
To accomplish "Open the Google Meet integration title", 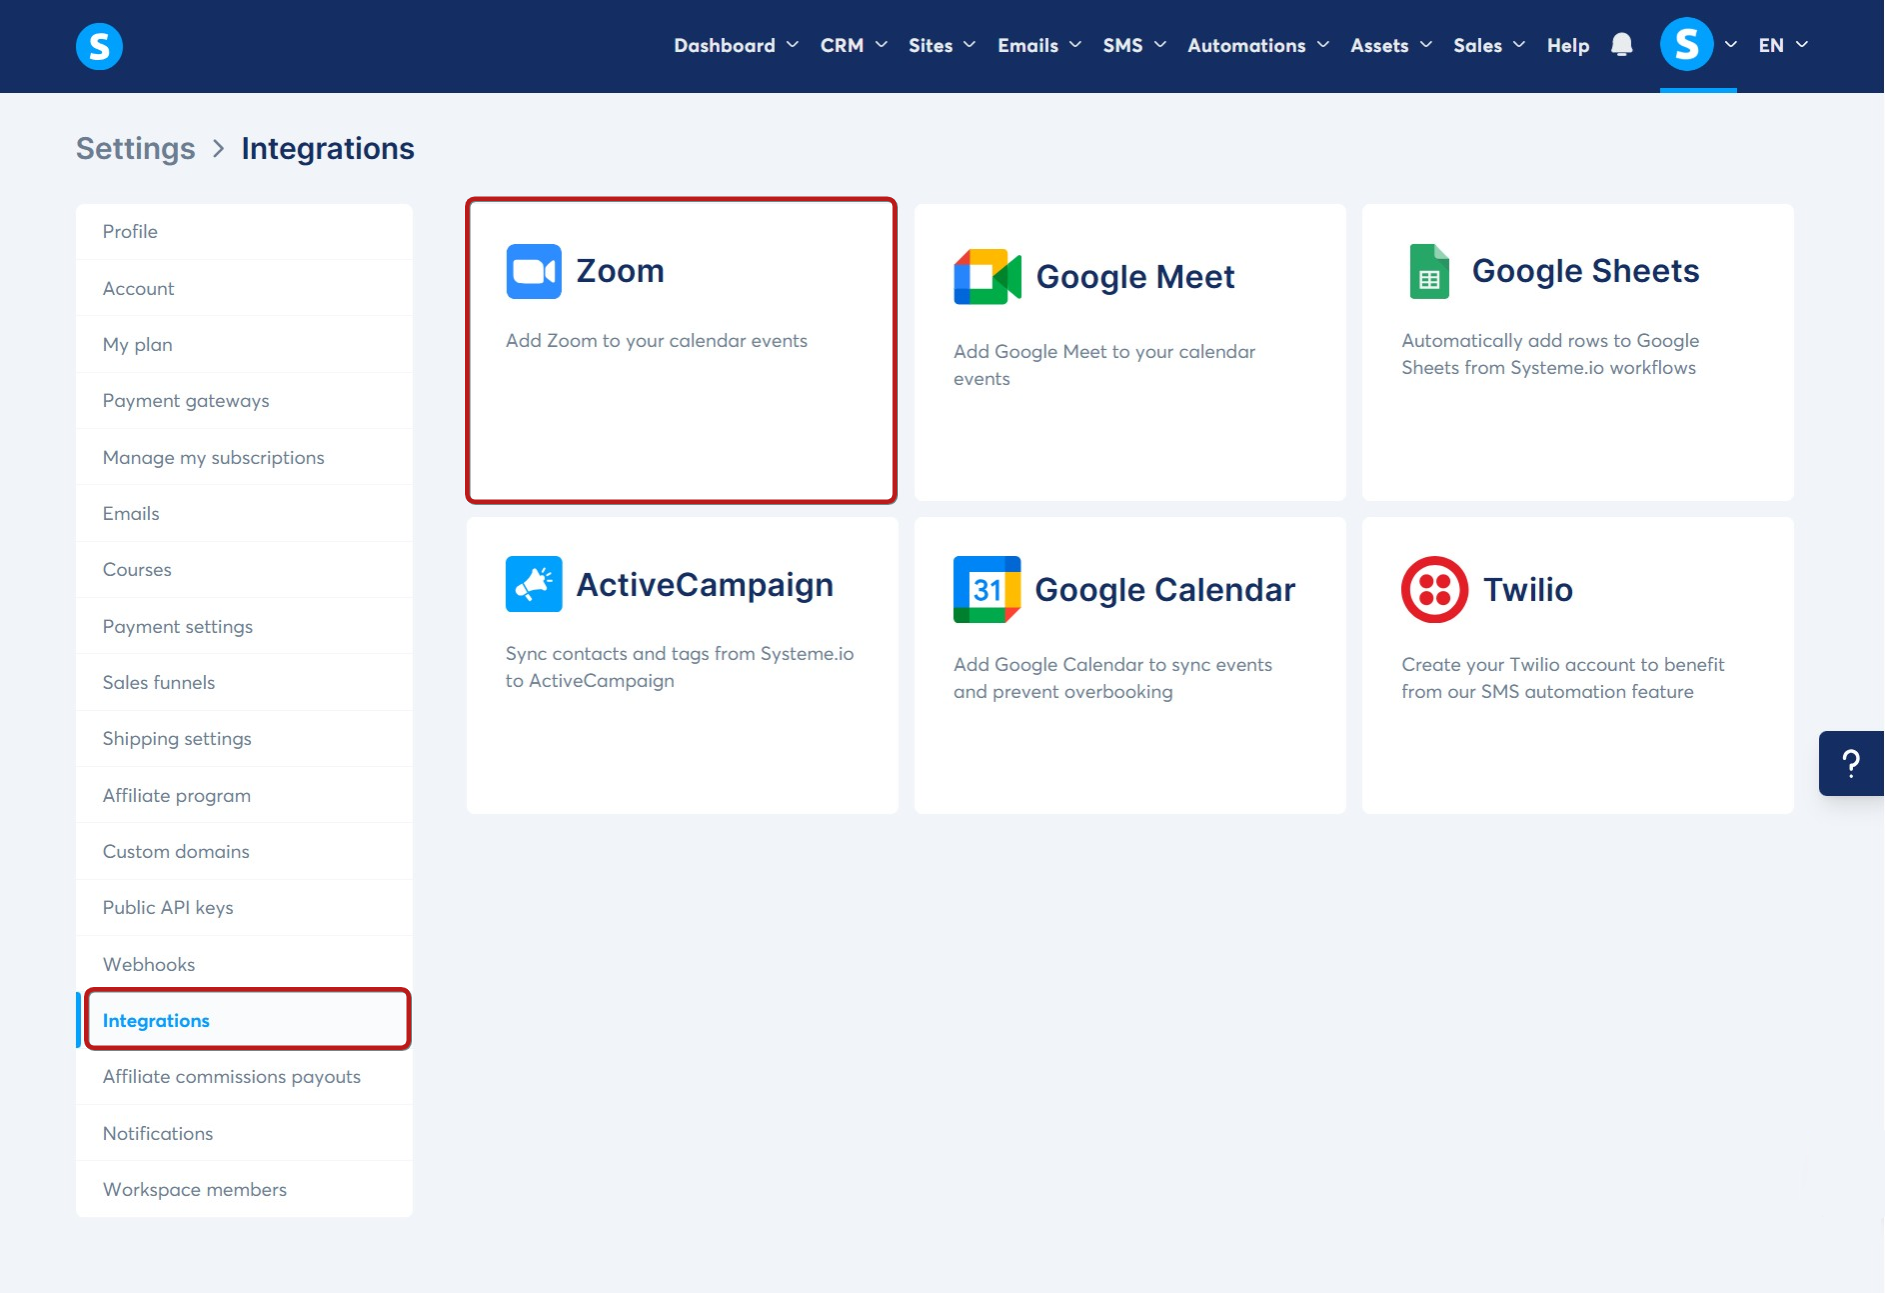I will 1135,277.
